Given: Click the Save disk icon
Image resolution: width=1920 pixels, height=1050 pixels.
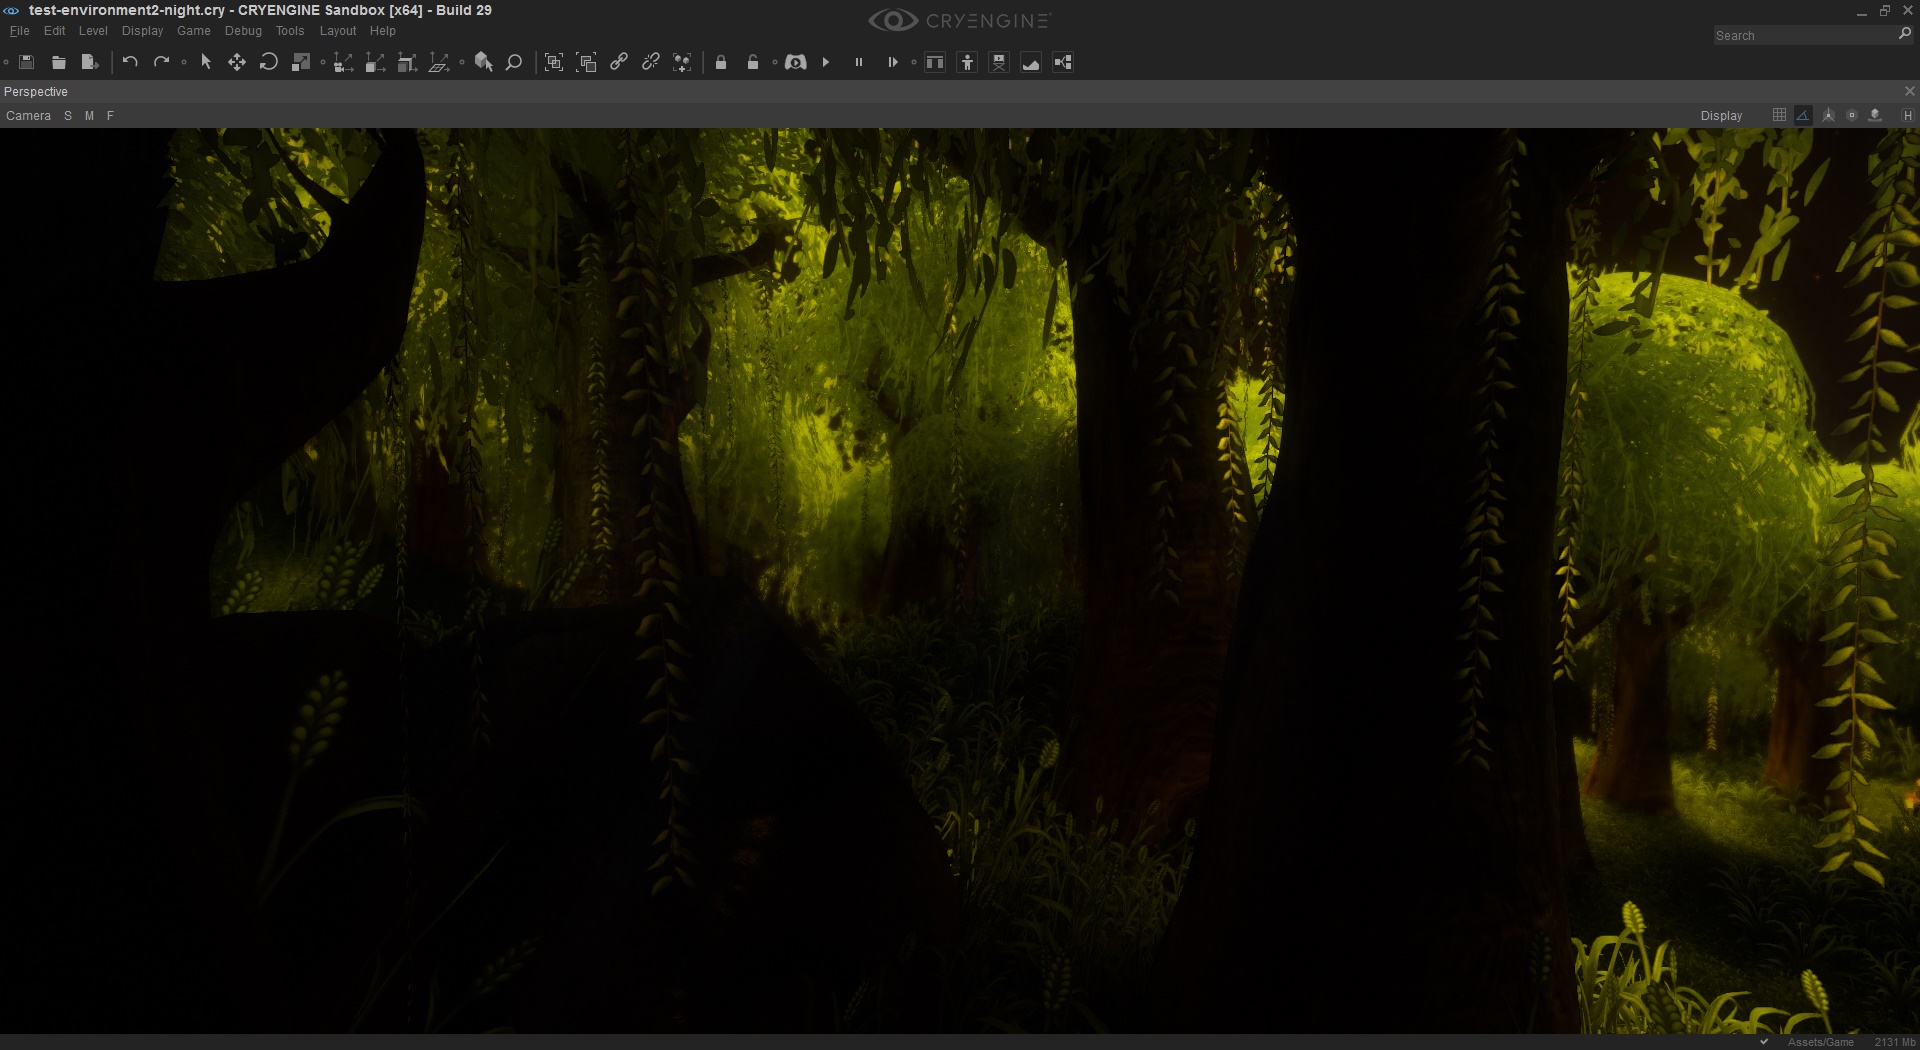Looking at the screenshot, I should (x=27, y=62).
